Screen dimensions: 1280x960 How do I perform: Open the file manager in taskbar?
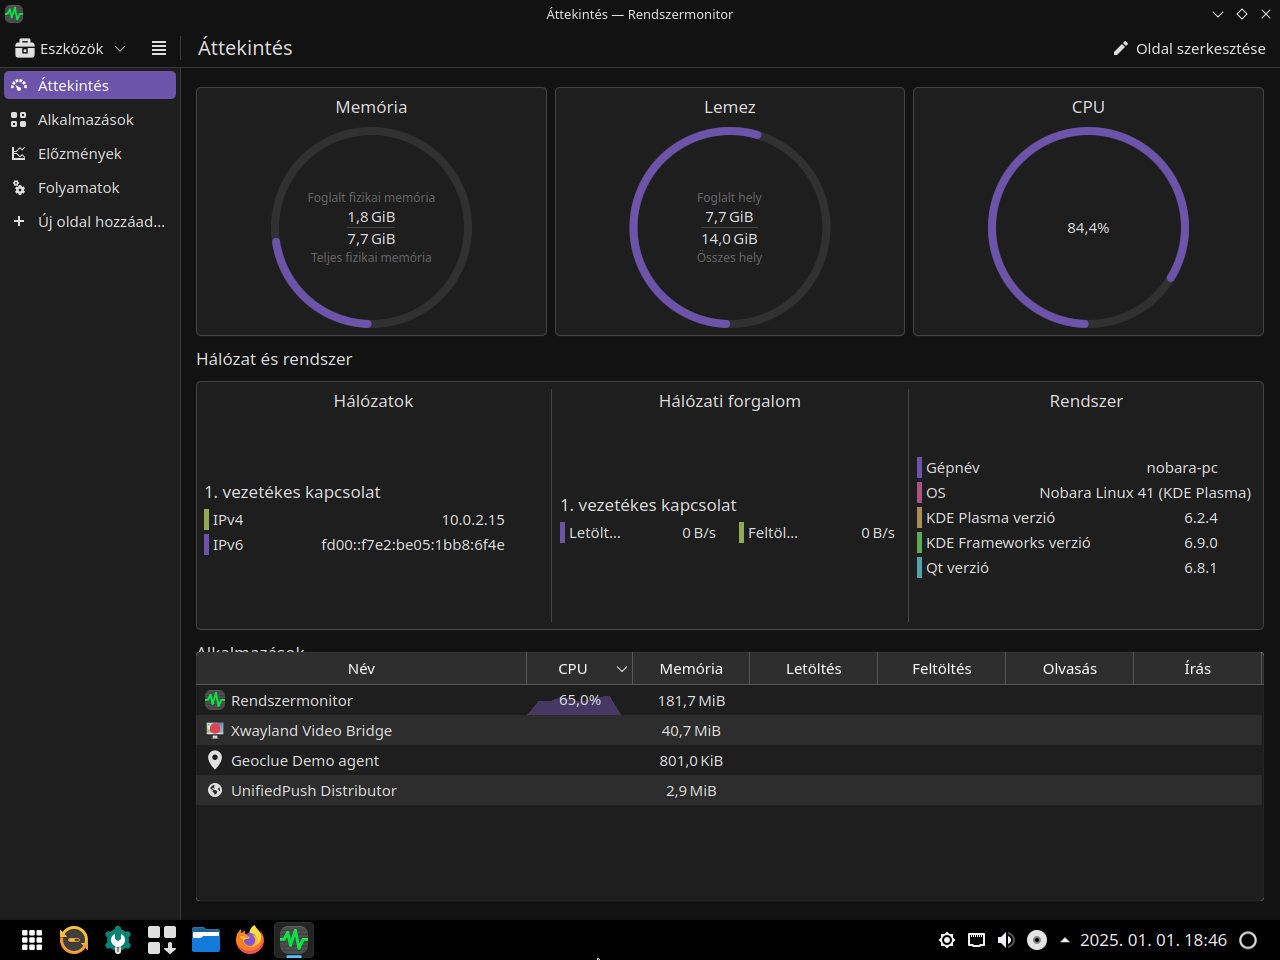click(x=206, y=940)
